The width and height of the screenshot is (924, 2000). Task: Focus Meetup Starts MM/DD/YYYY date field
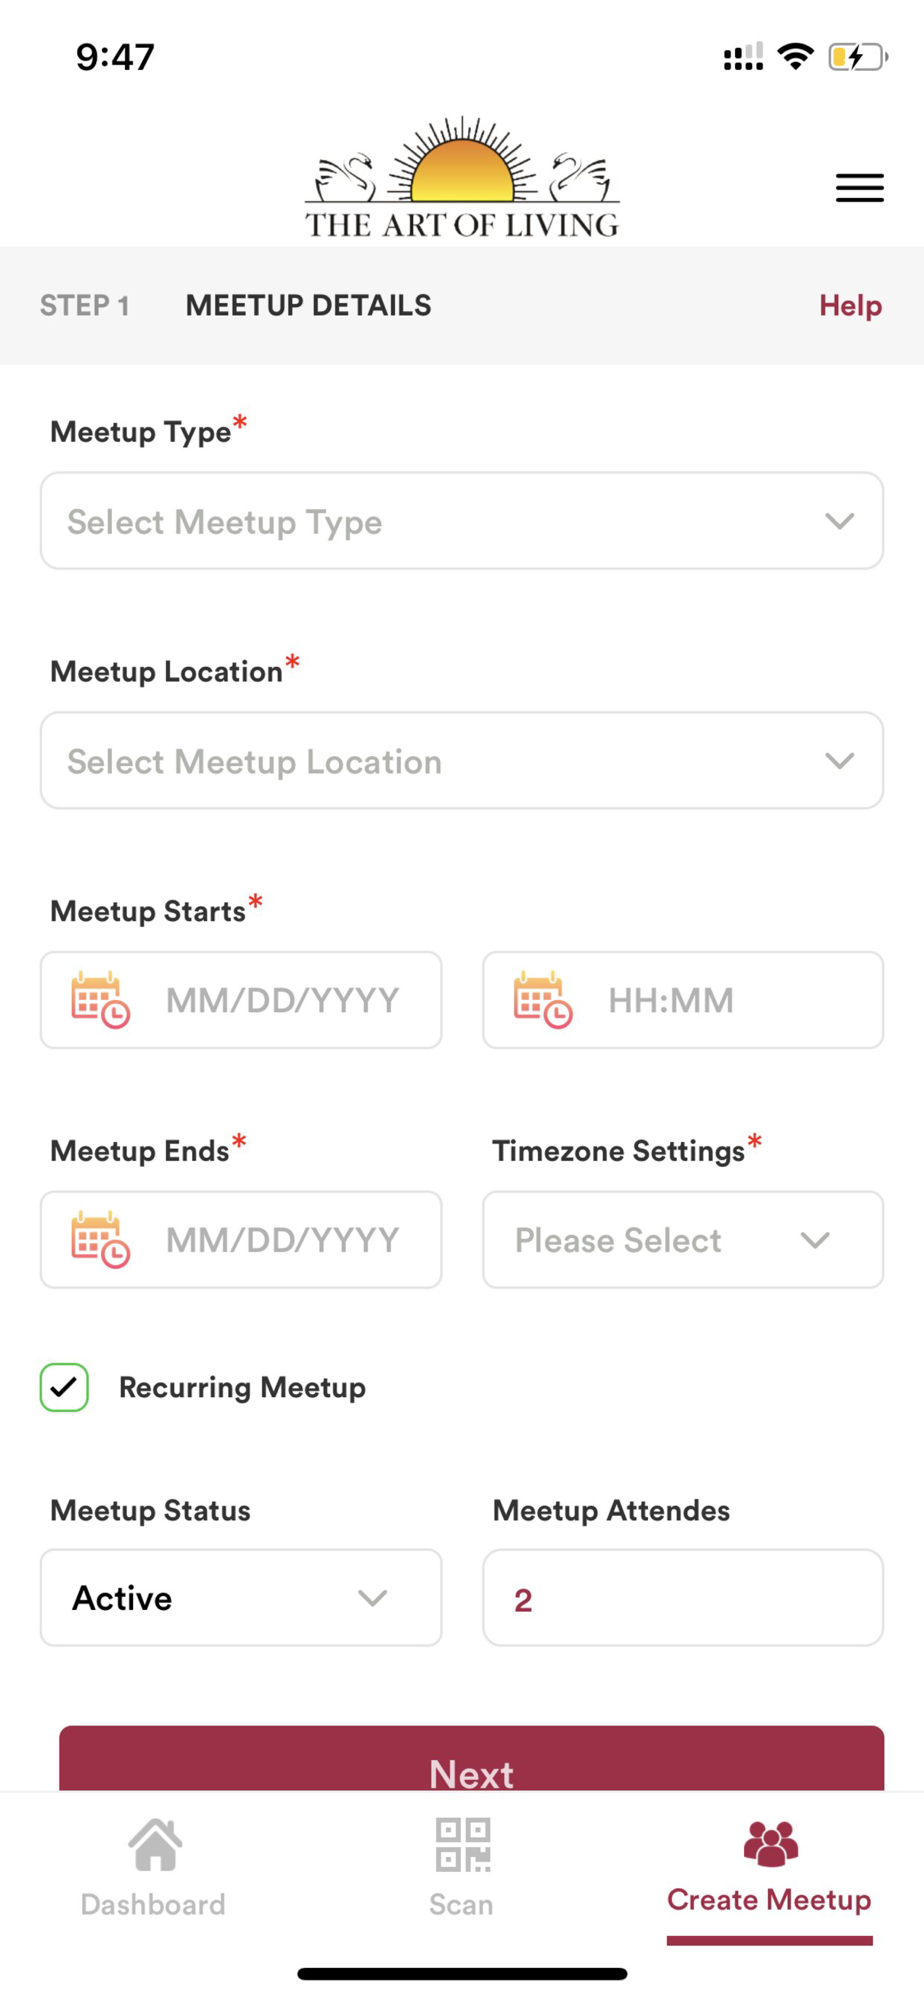pos(241,1000)
